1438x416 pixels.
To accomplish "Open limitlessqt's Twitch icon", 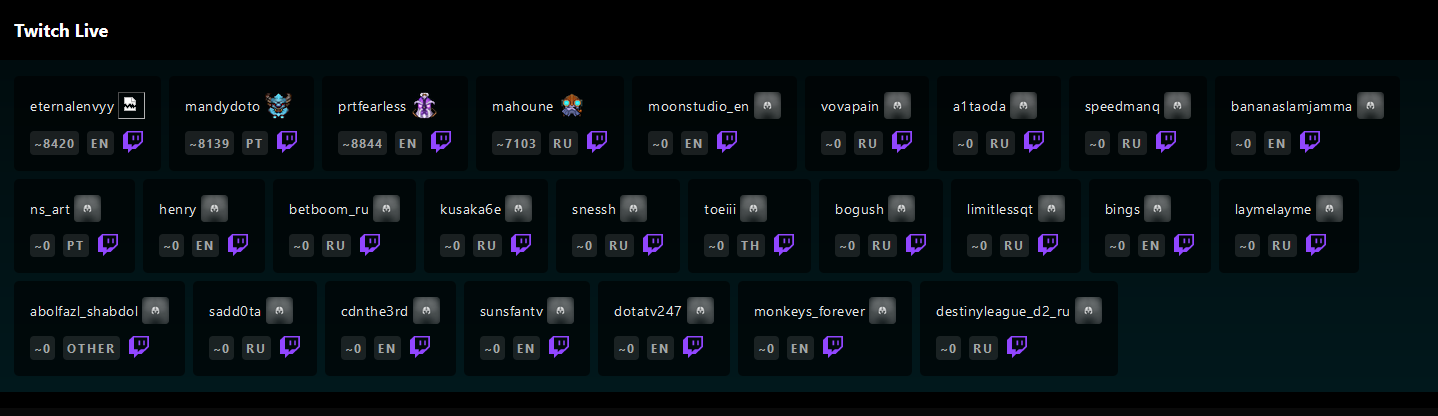I will click(x=1047, y=244).
